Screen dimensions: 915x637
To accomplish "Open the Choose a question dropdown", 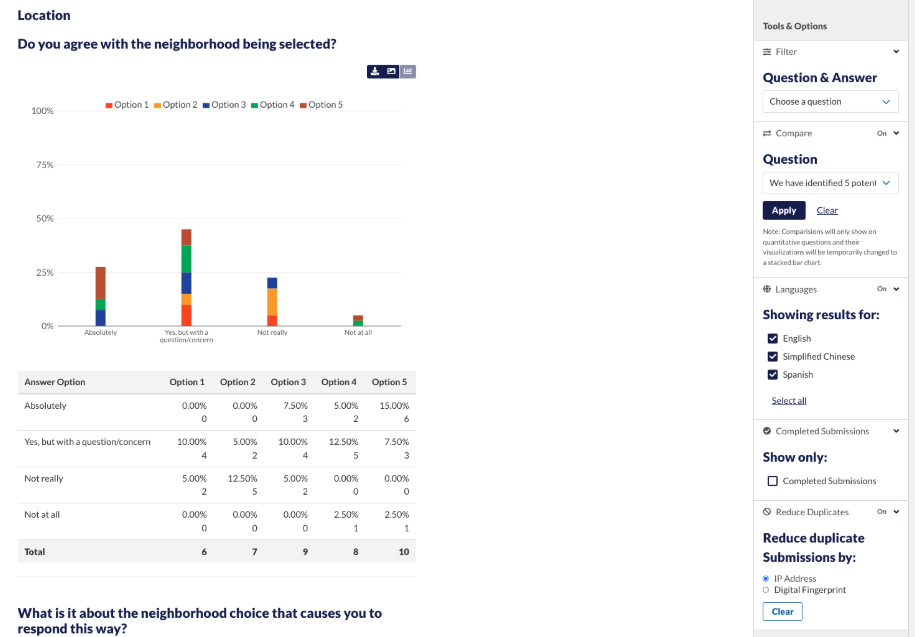I will (830, 102).
